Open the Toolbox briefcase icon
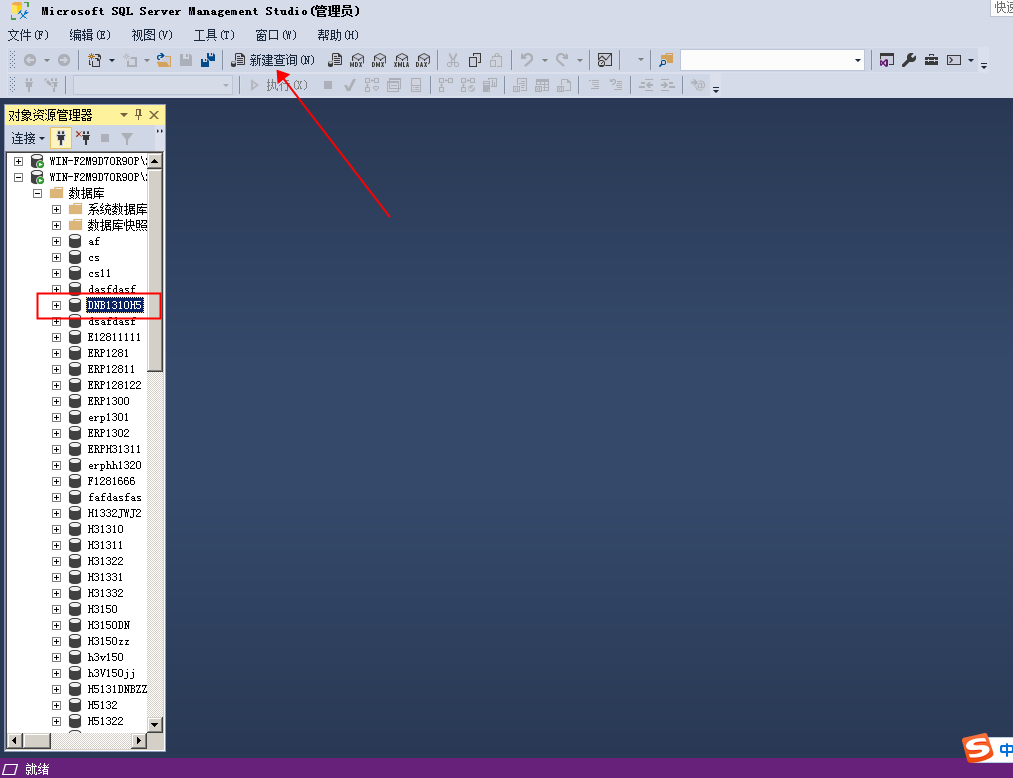The height and width of the screenshot is (778, 1013). click(x=931, y=61)
